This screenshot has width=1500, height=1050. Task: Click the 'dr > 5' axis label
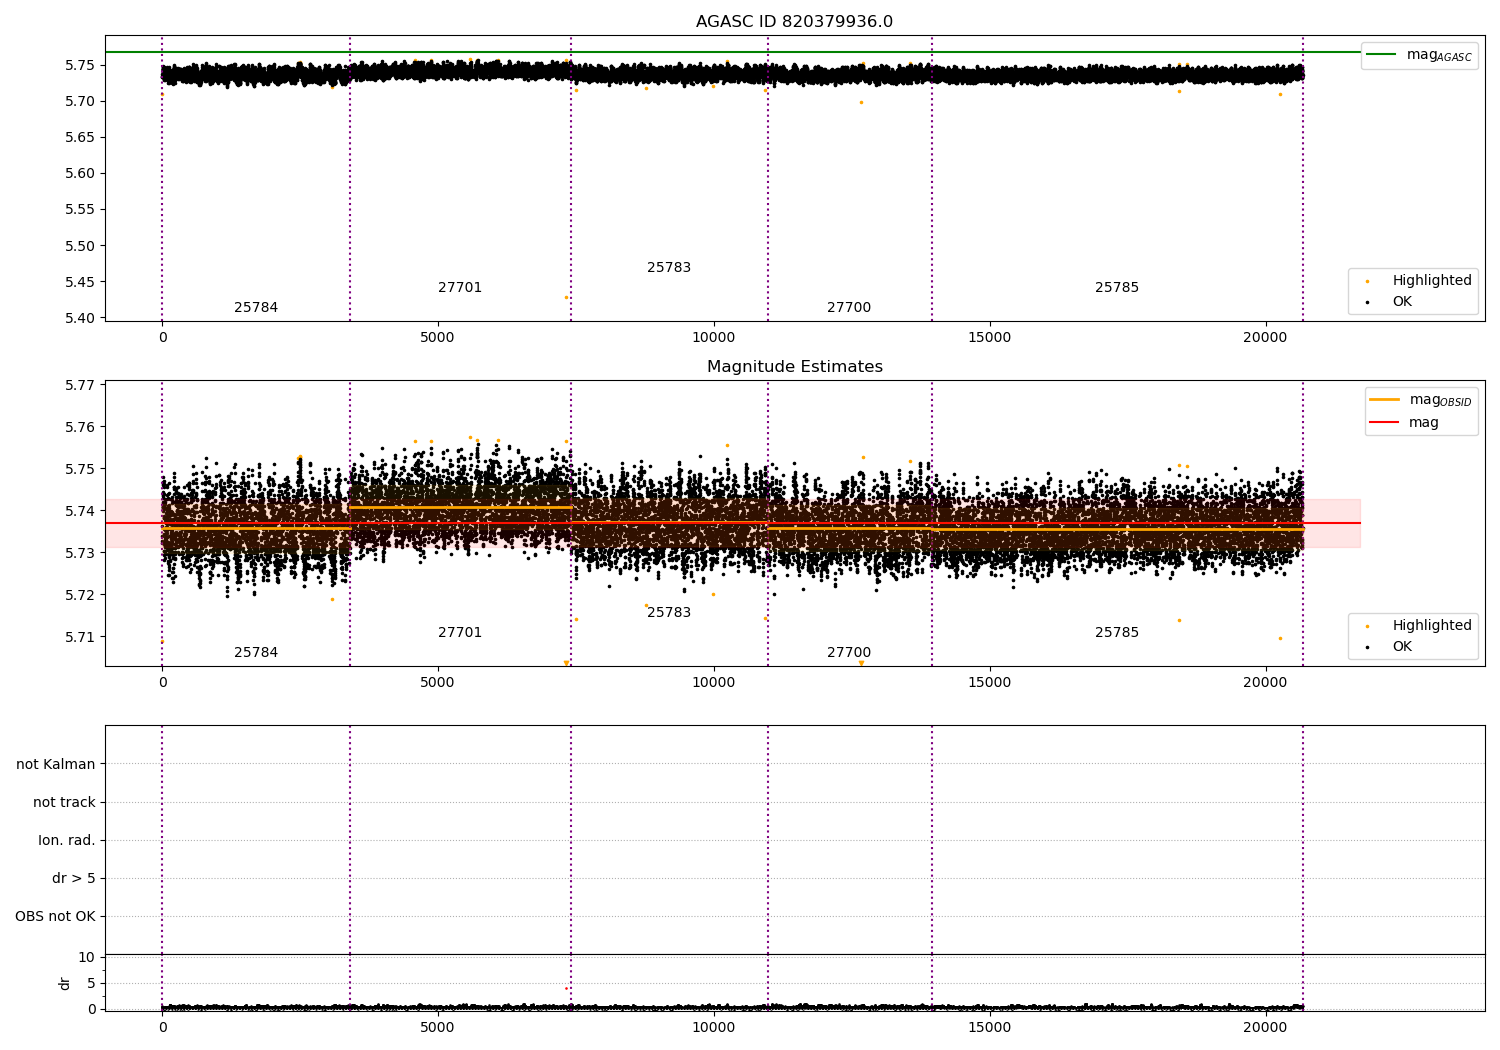tap(74, 878)
